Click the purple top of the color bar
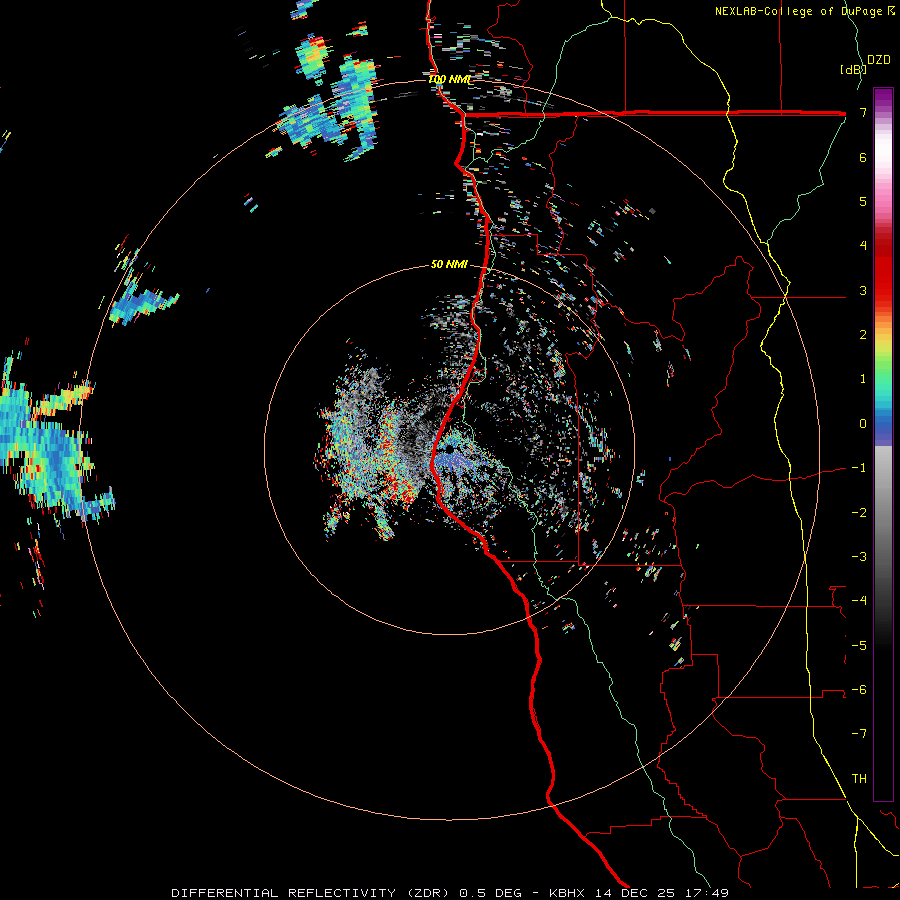 (x=883, y=98)
